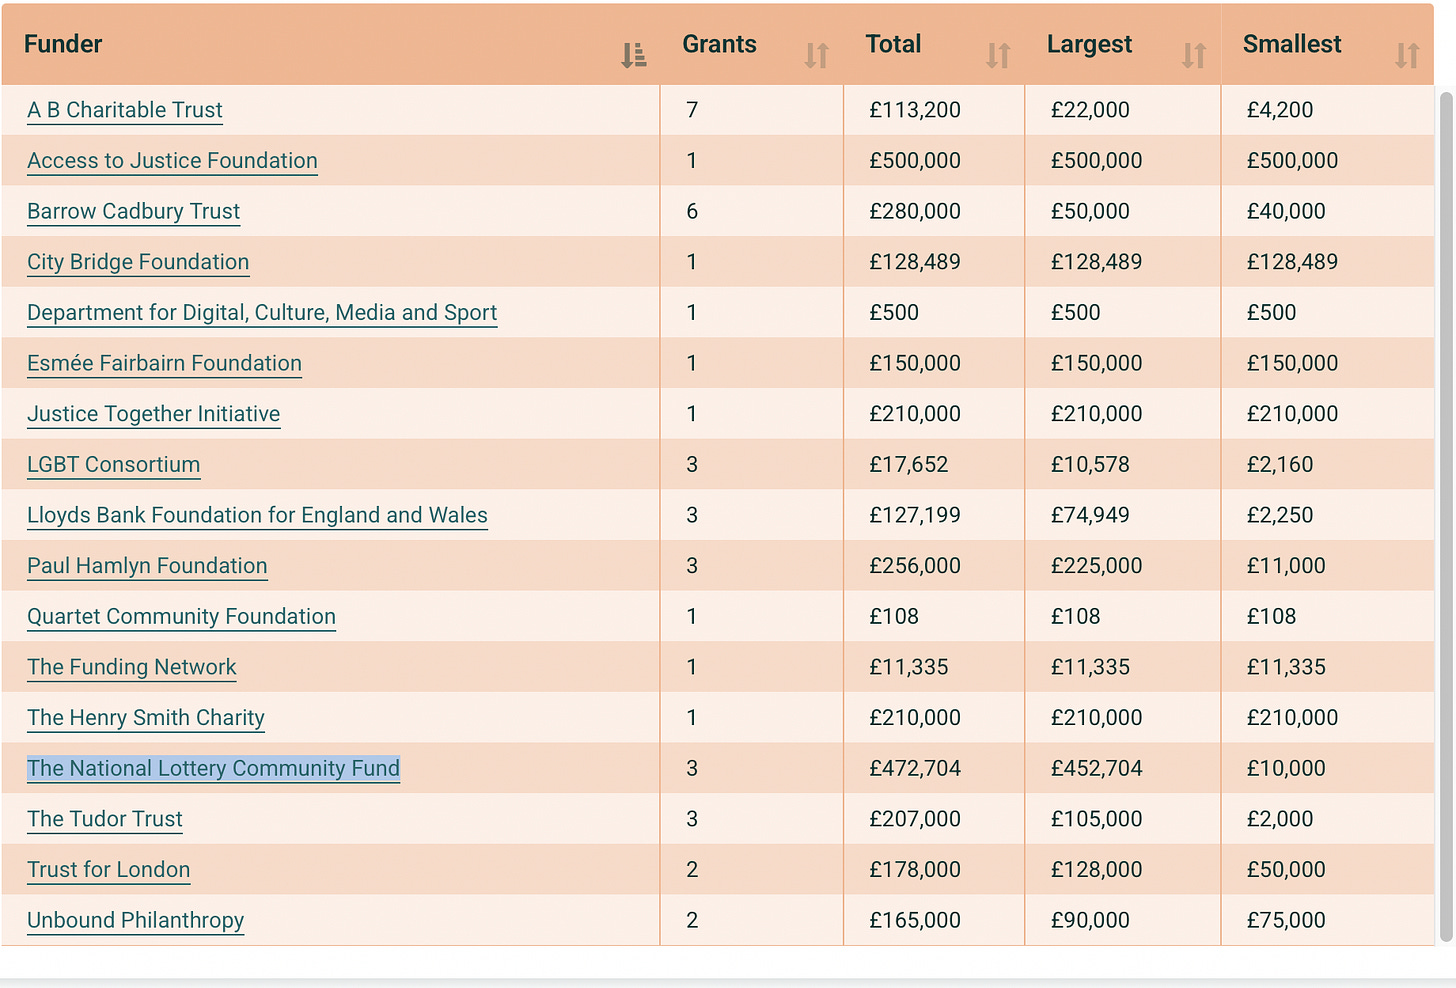Viewport: 1456px width, 988px height.
Task: Open Paul Hamlyn Foundation link
Action: click(x=147, y=566)
